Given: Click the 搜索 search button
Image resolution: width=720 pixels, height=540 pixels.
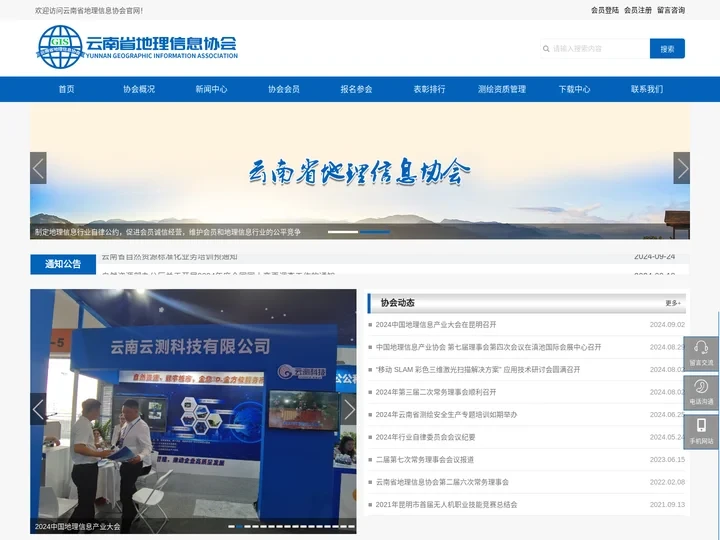Looking at the screenshot, I should click(667, 49).
